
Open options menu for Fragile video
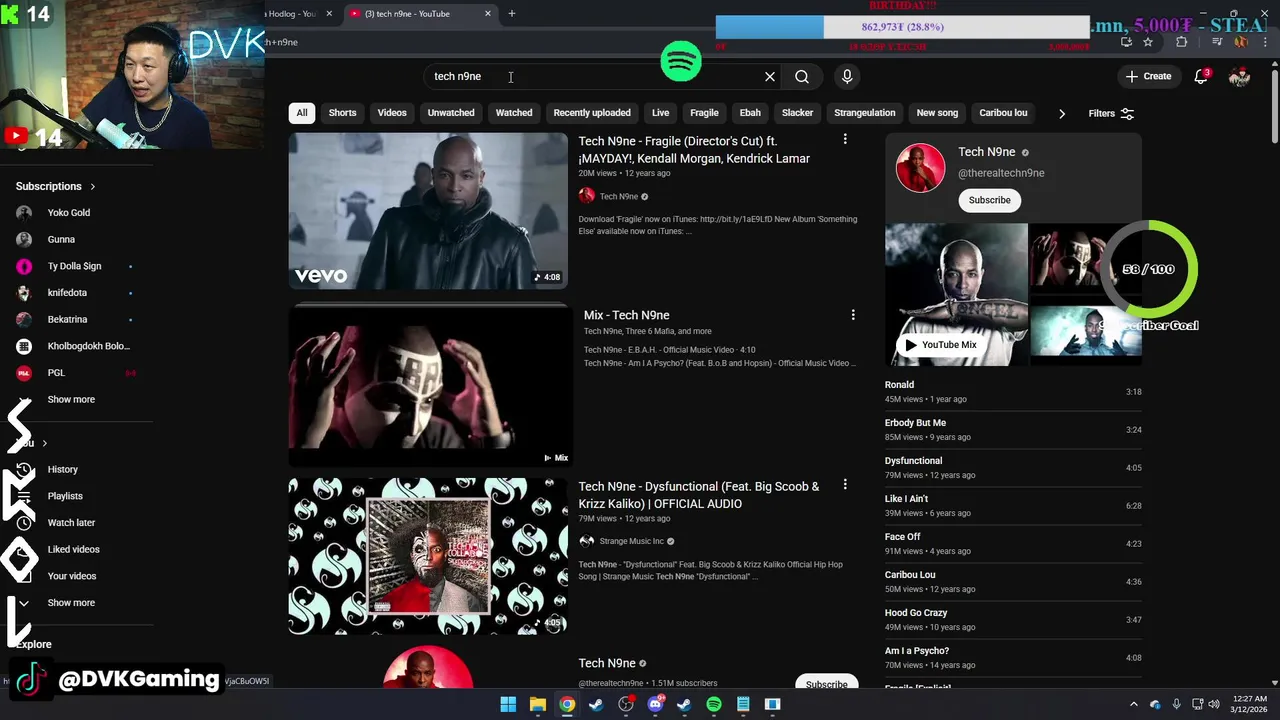[x=845, y=139]
